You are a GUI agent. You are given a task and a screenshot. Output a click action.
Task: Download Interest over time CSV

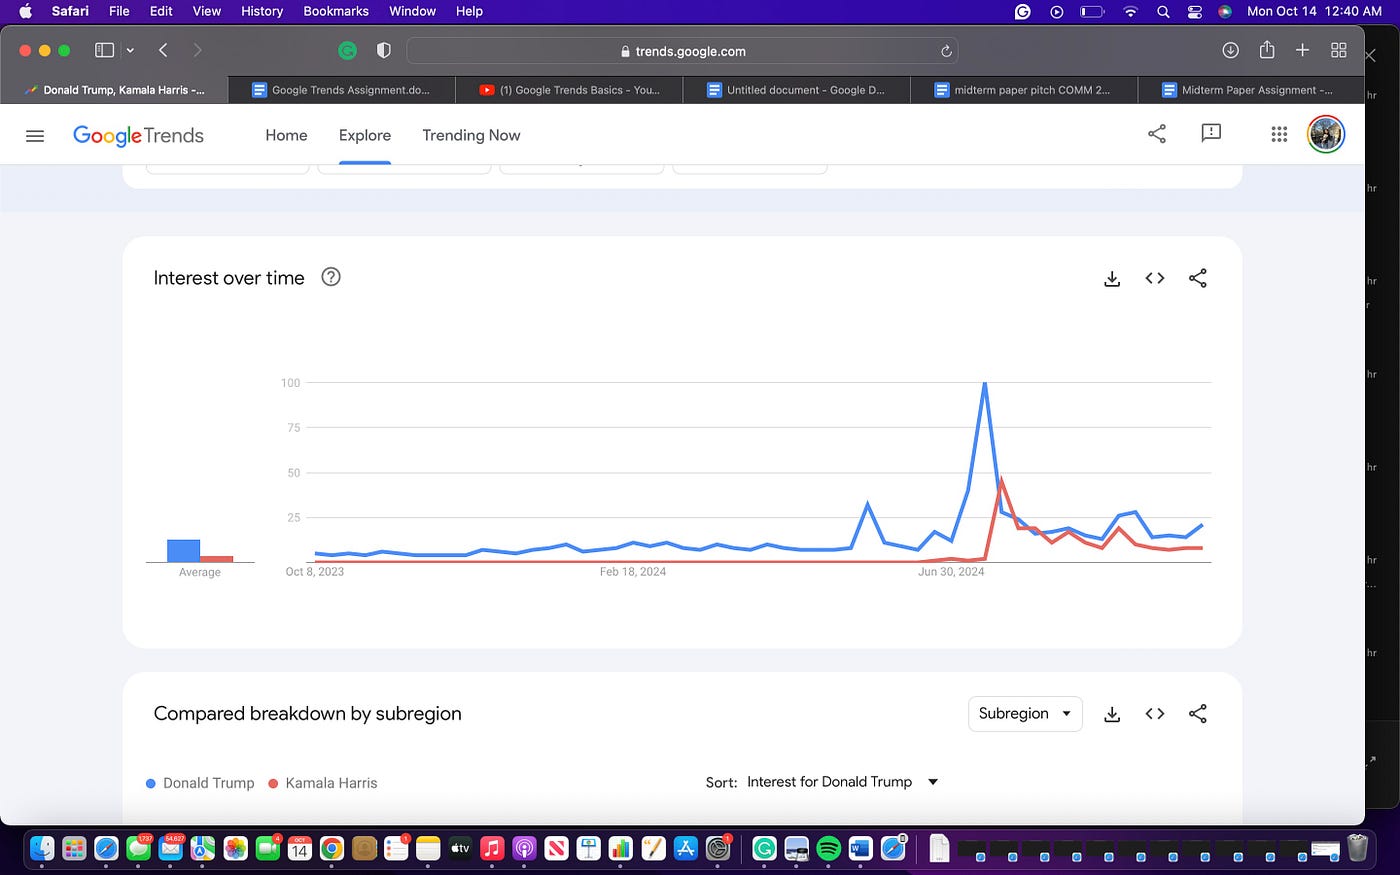1112,278
